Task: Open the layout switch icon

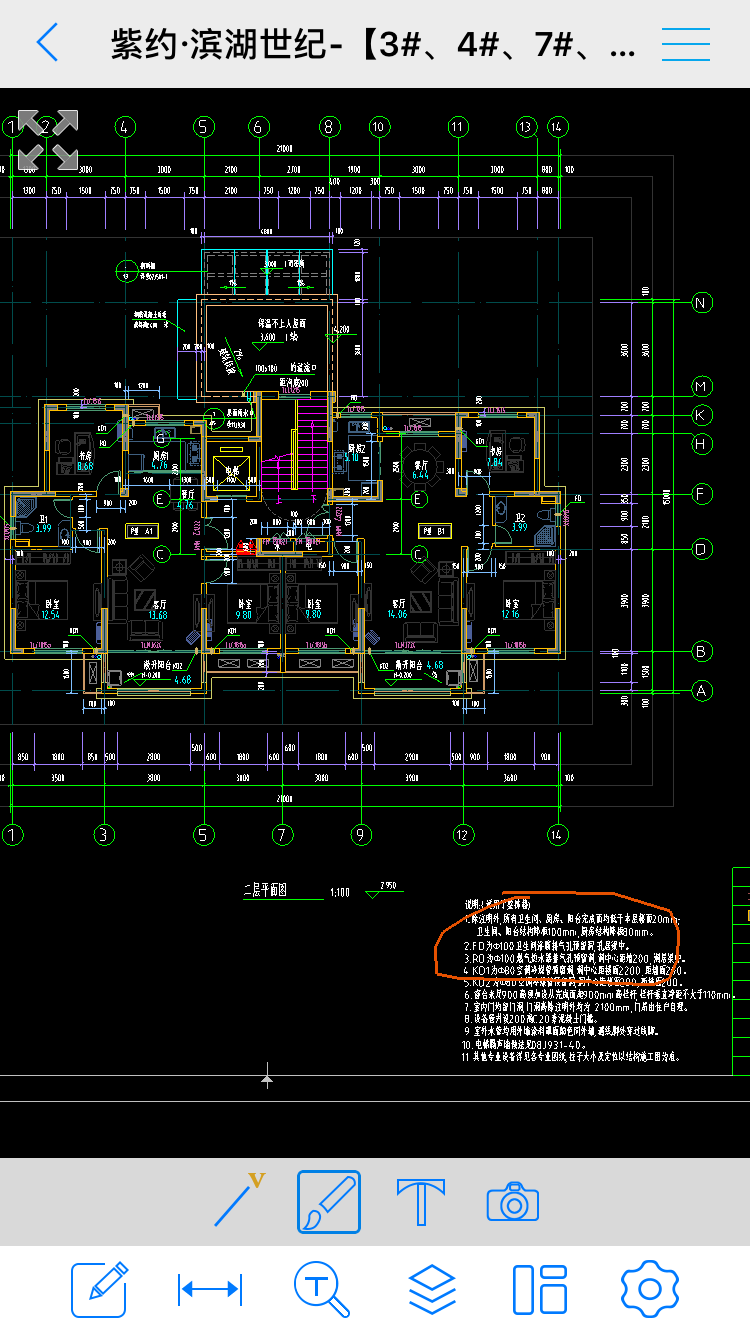Action: 540,1290
